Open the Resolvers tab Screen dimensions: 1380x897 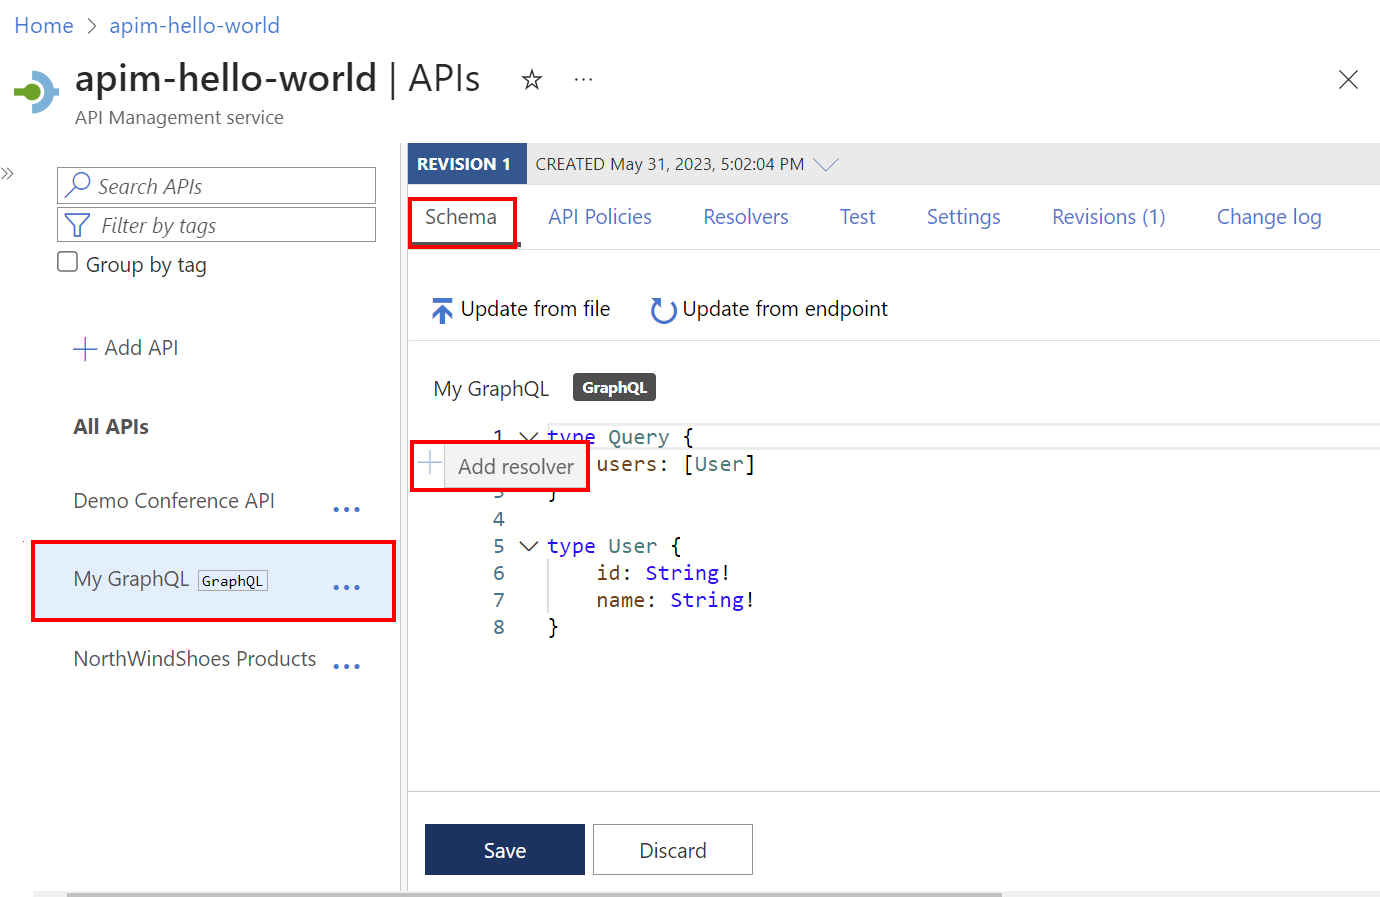coord(745,217)
